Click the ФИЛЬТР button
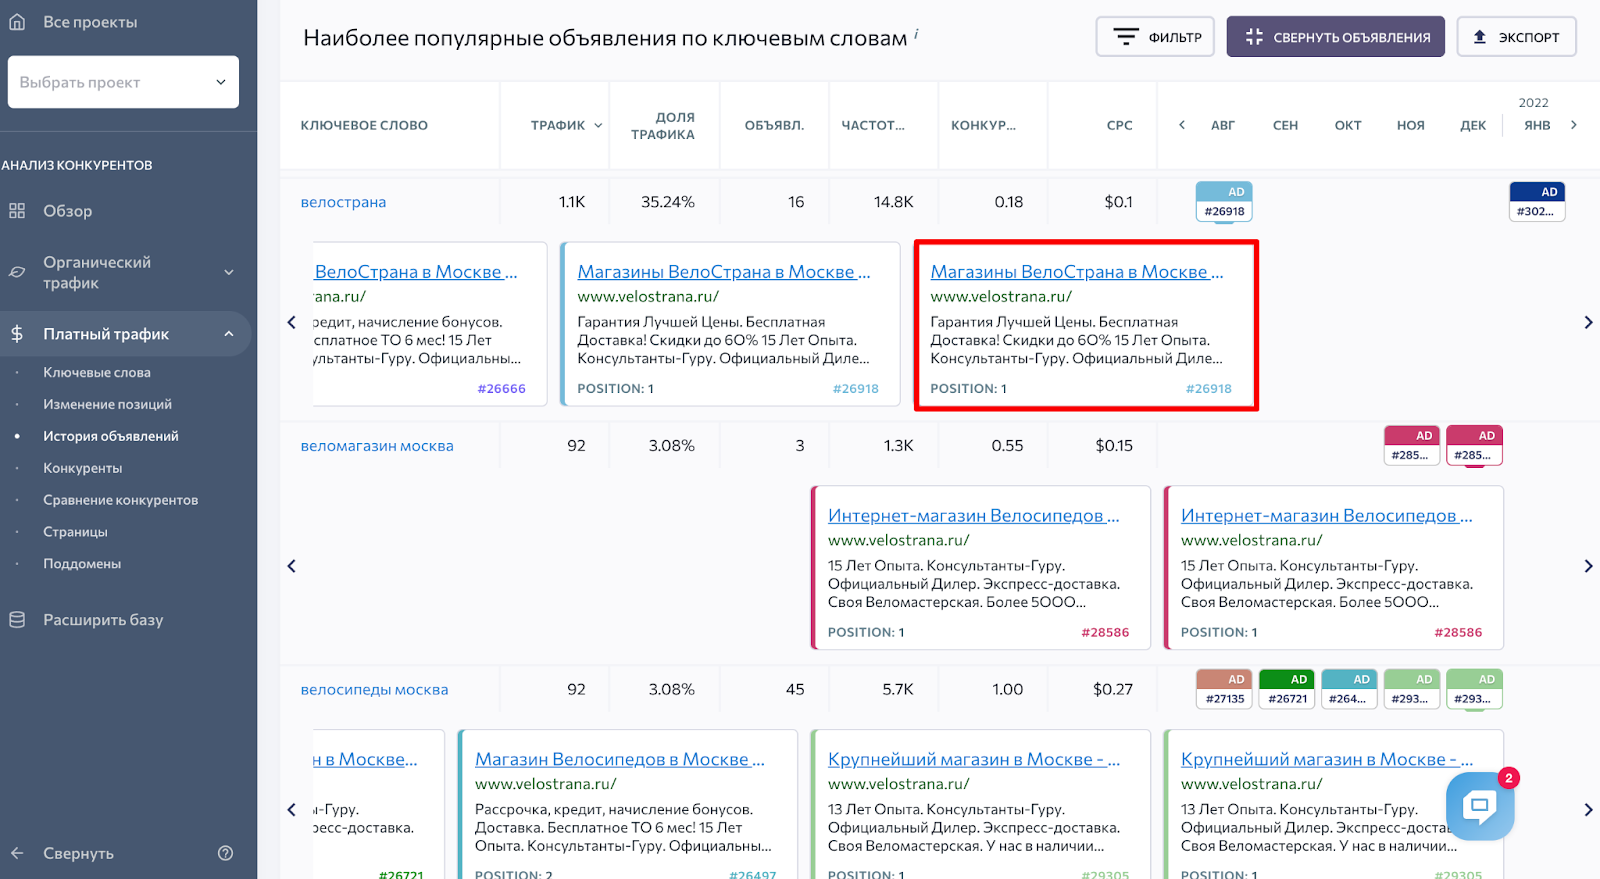The height and width of the screenshot is (879, 1600). 1155,37
